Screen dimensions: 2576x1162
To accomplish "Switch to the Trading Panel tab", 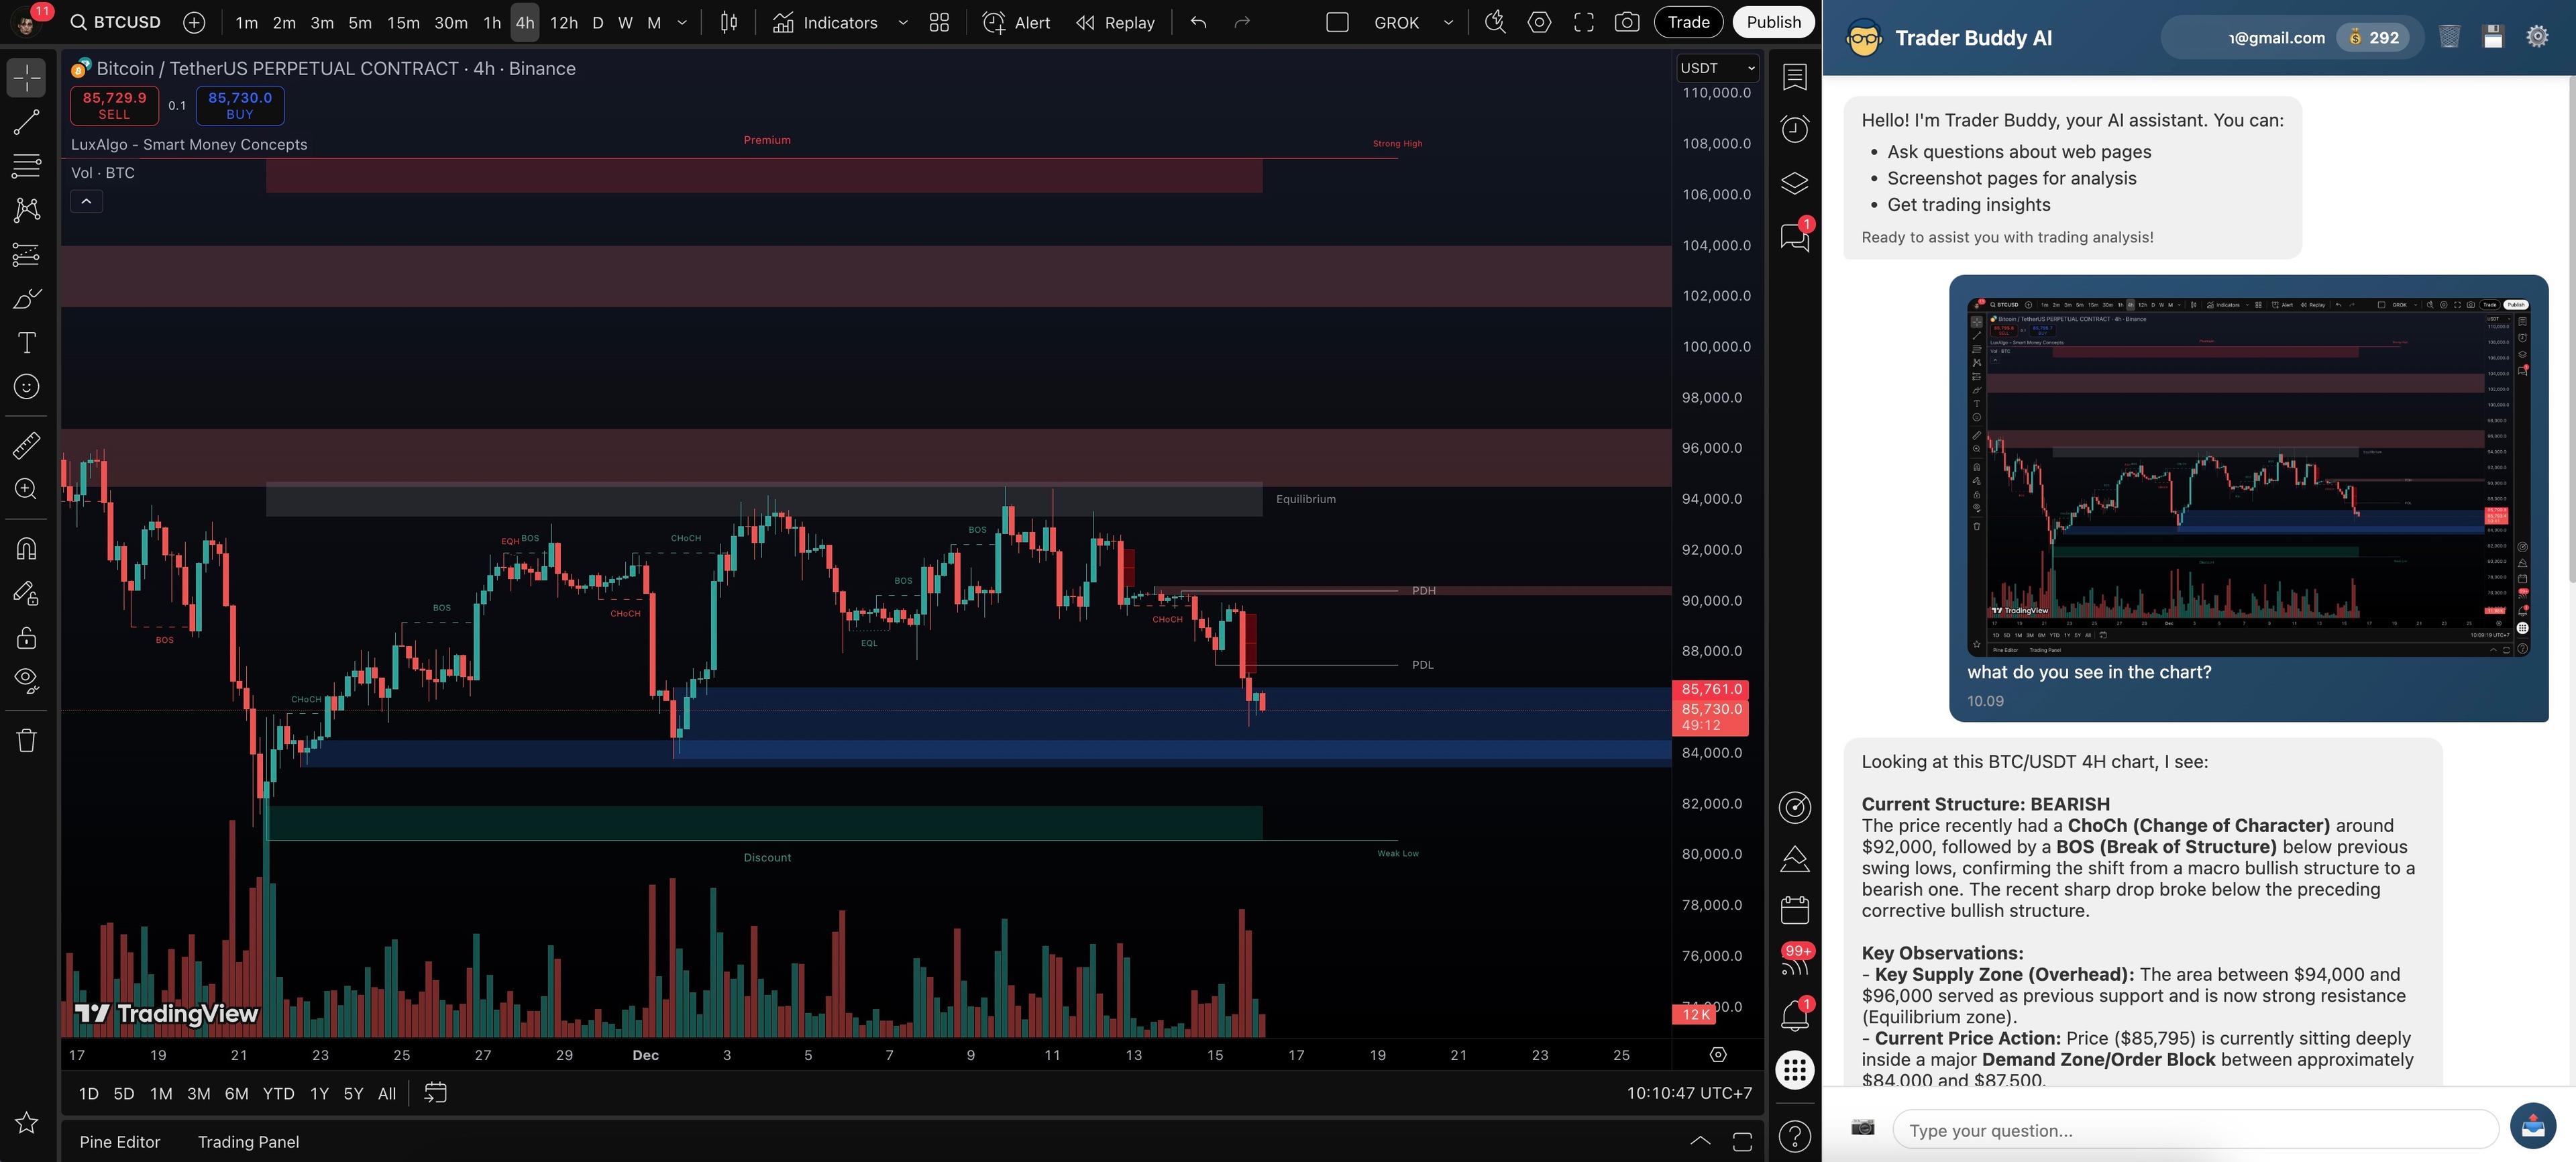I will pyautogui.click(x=248, y=1141).
